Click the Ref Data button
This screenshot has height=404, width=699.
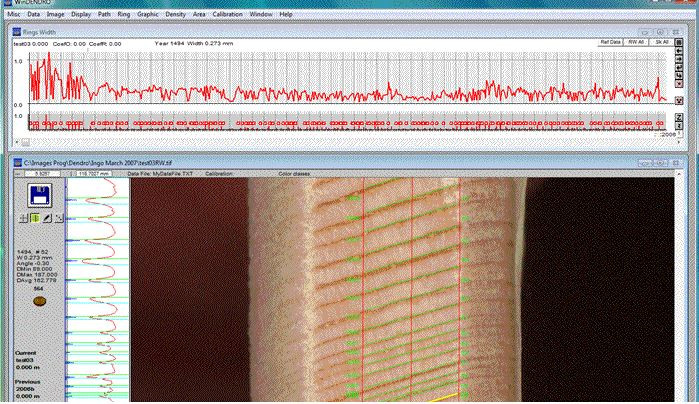click(x=610, y=42)
